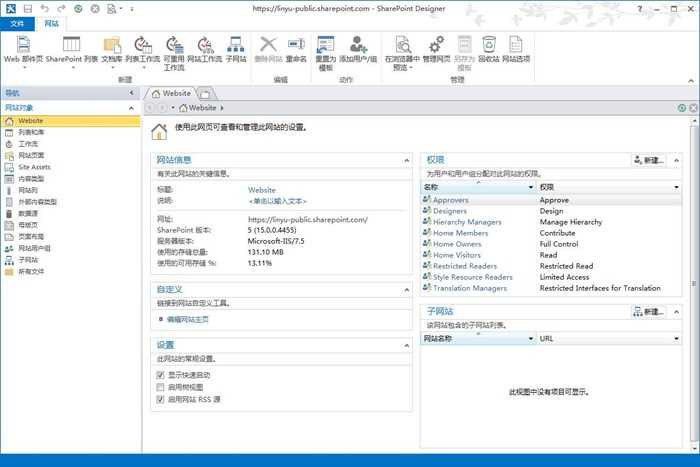The height and width of the screenshot is (467, 700).
Task: Collapse the 自定义 section
Action: click(406, 290)
